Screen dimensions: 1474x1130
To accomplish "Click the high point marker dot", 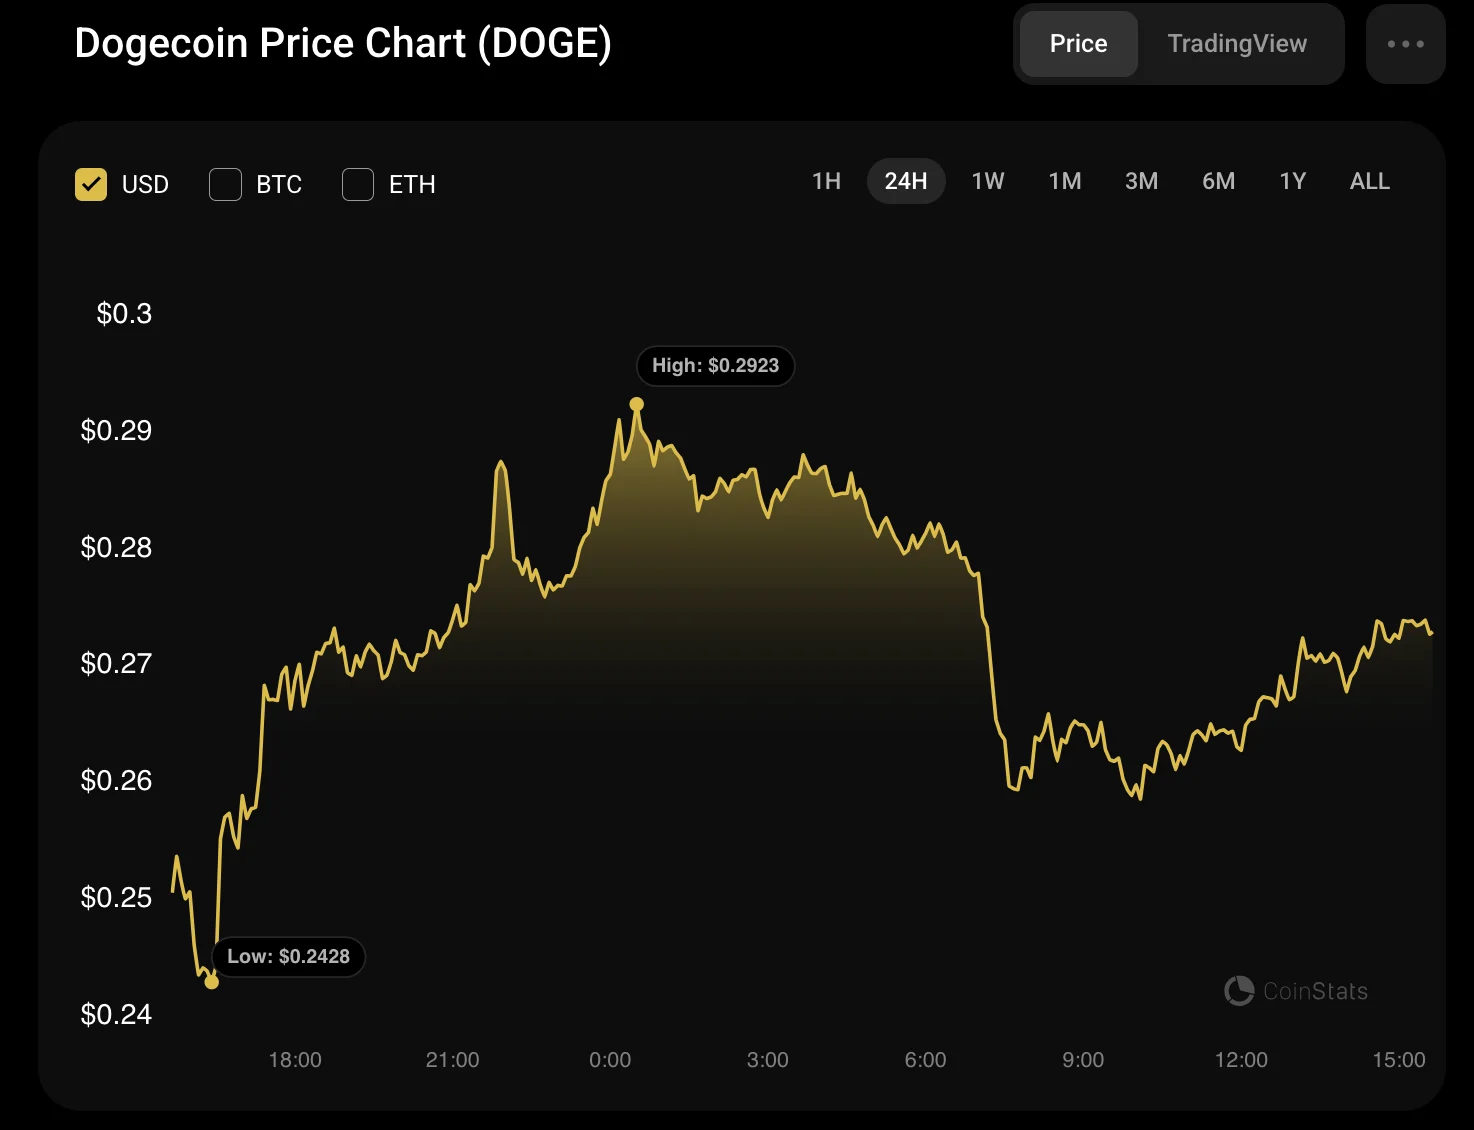I will tap(637, 405).
